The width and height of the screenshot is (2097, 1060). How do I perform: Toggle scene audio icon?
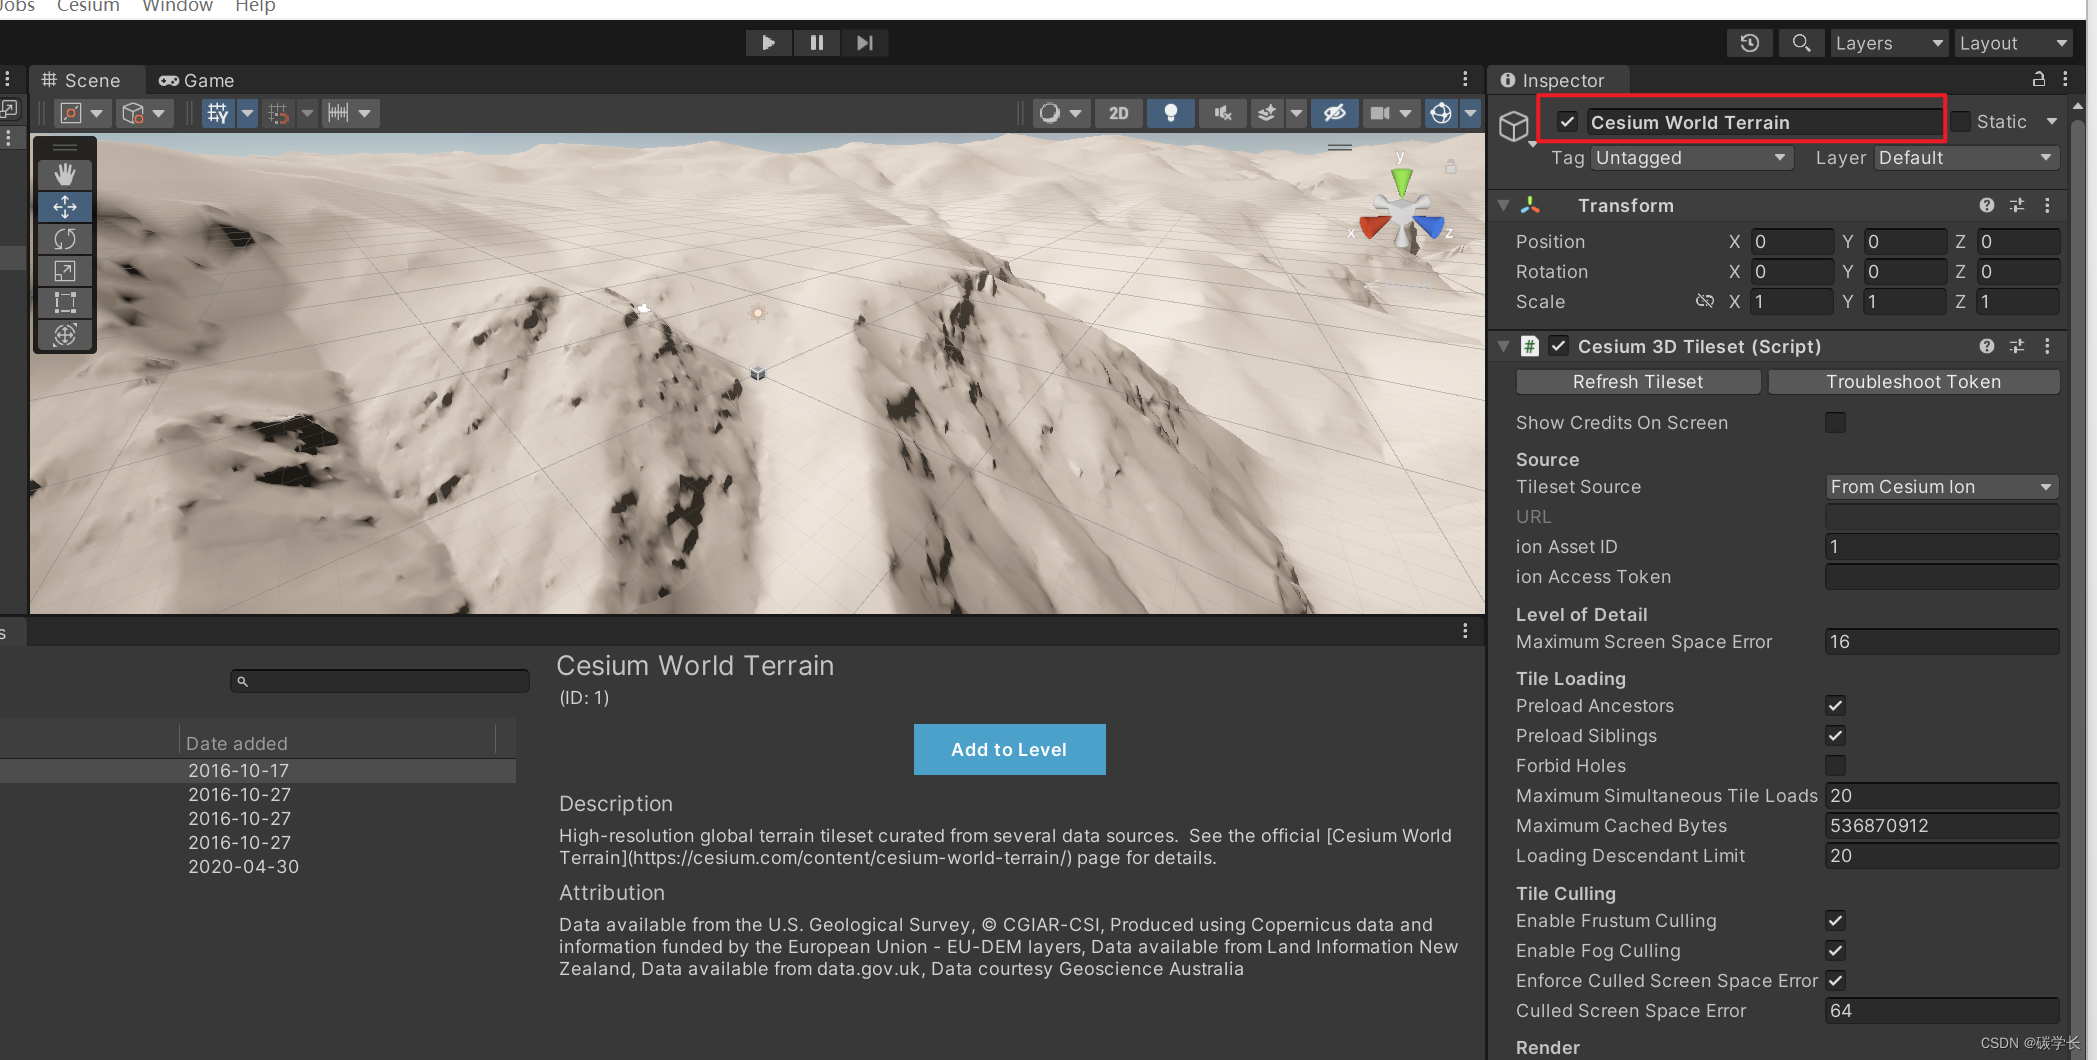coord(1222,113)
